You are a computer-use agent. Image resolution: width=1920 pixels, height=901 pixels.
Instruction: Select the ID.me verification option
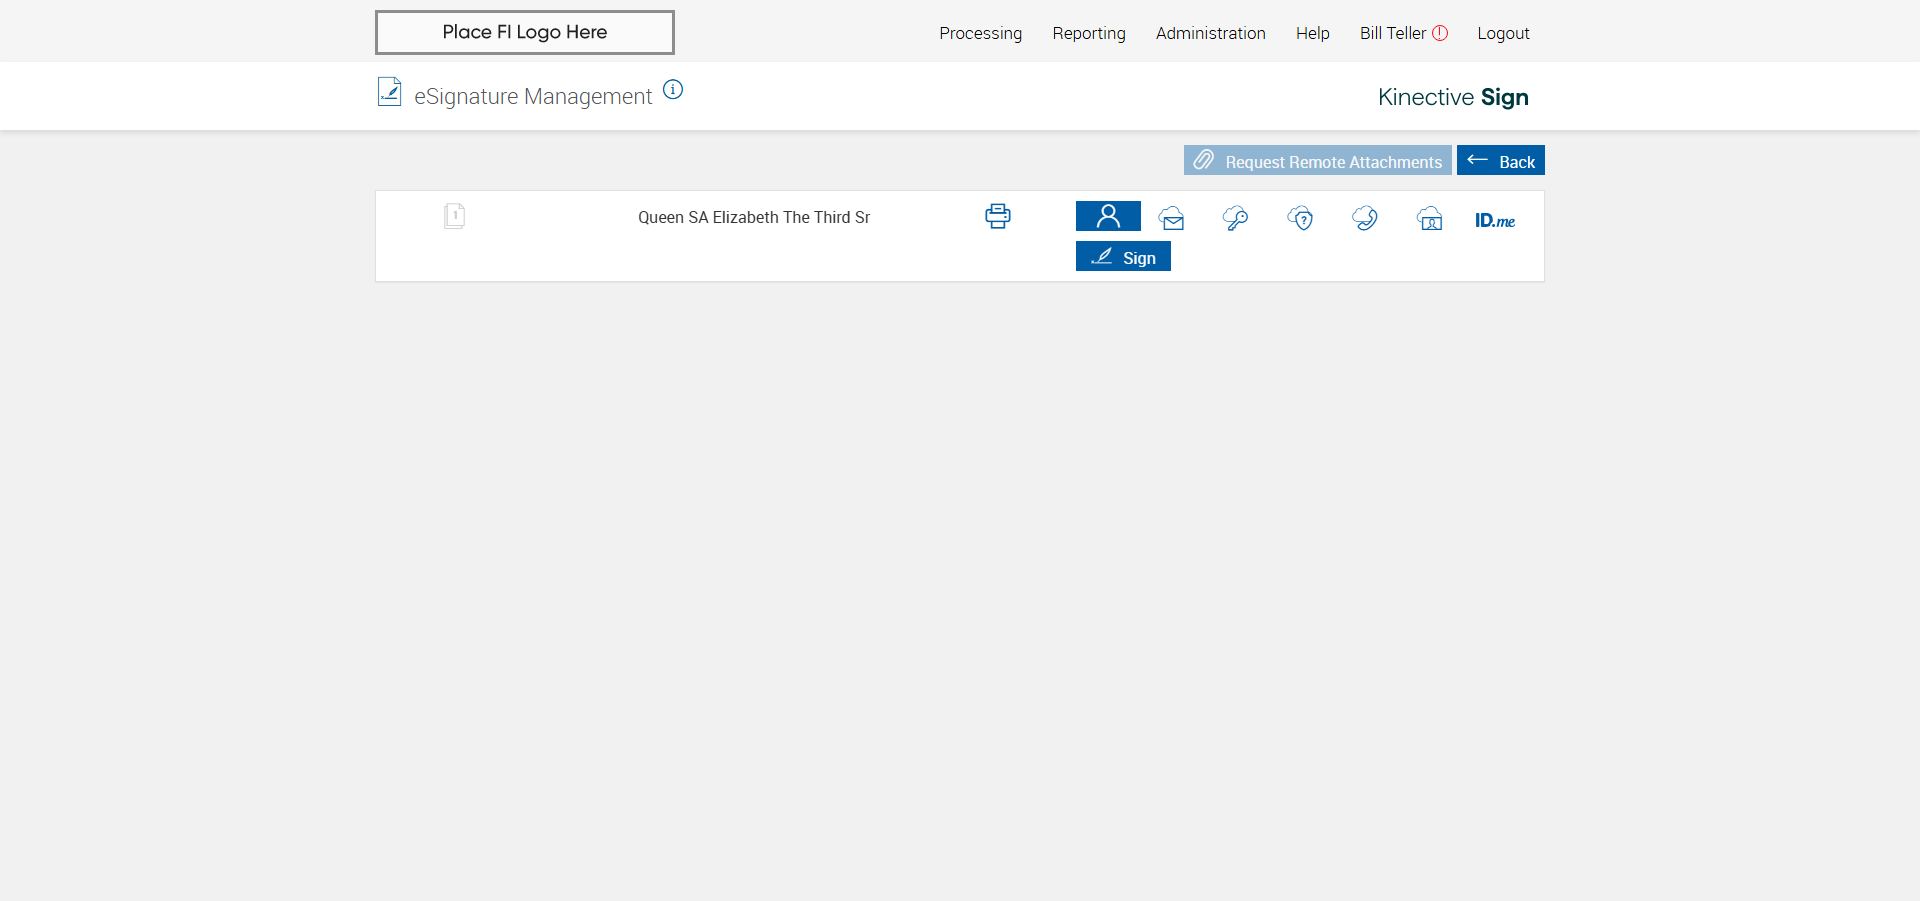[x=1495, y=220]
